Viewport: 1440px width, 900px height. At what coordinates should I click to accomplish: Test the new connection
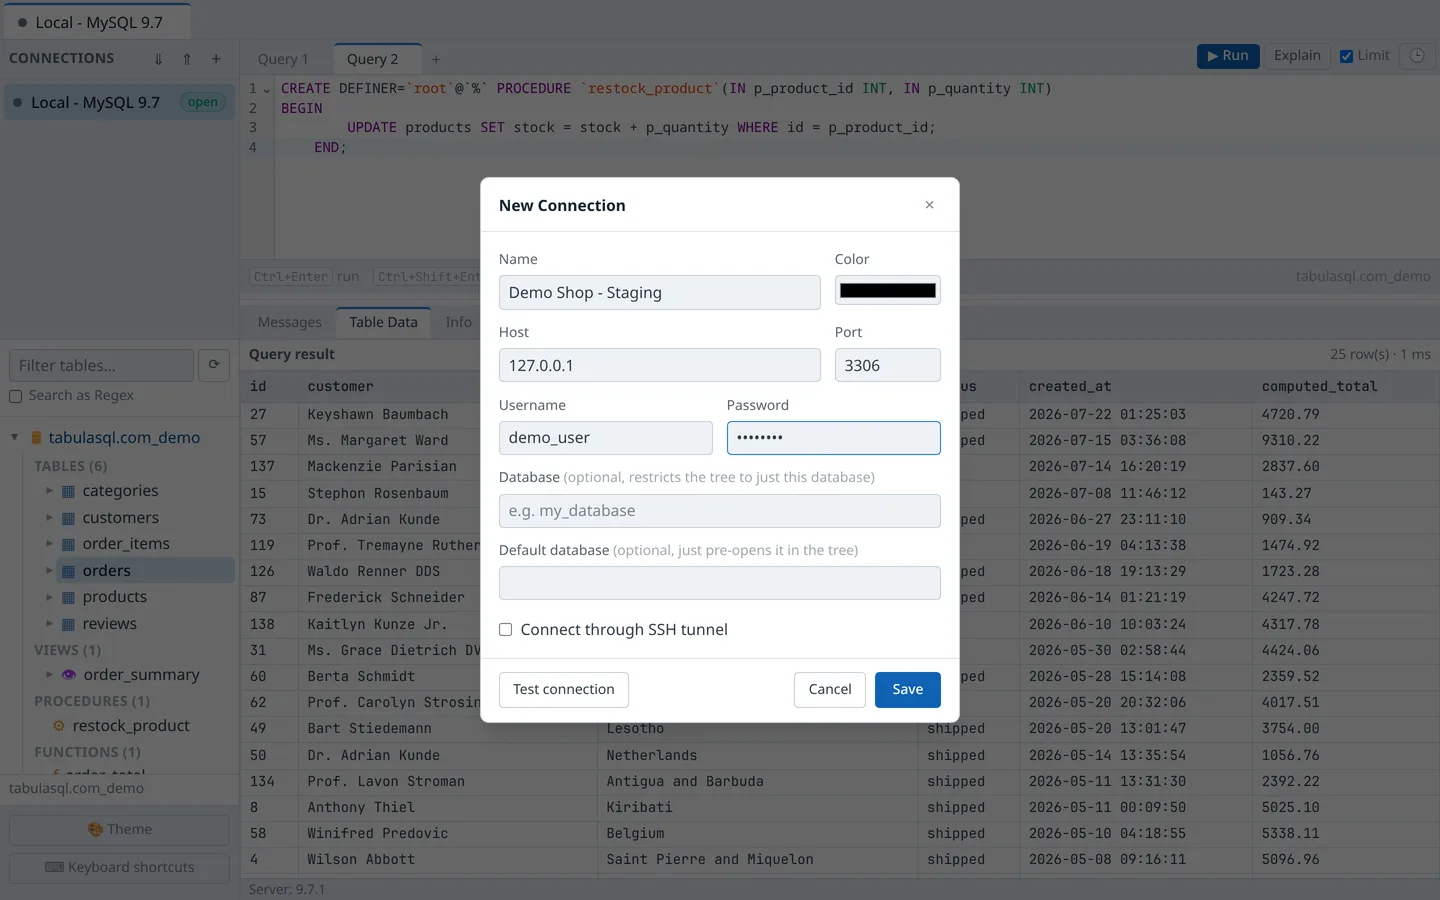click(563, 690)
